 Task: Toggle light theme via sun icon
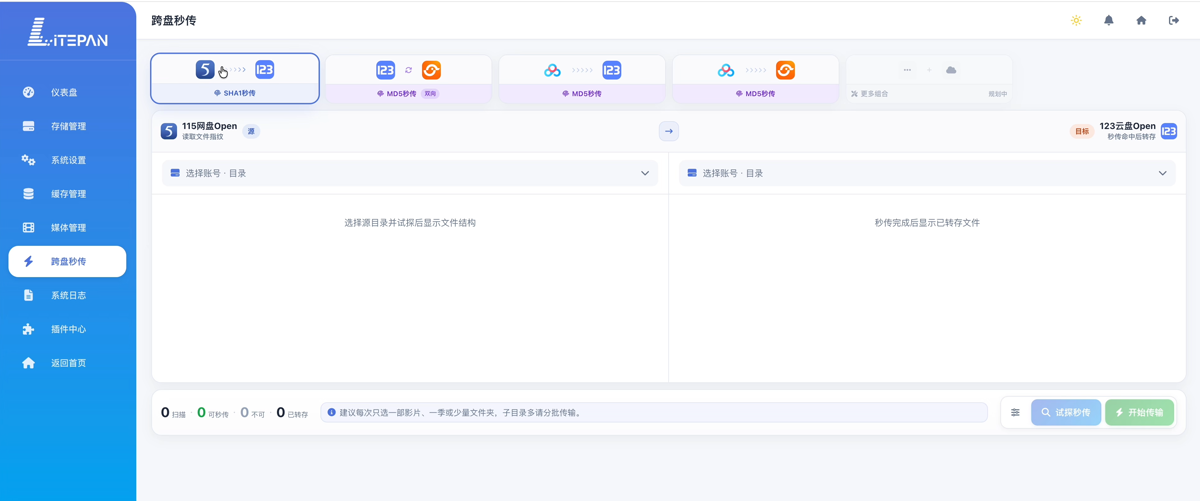1076,20
